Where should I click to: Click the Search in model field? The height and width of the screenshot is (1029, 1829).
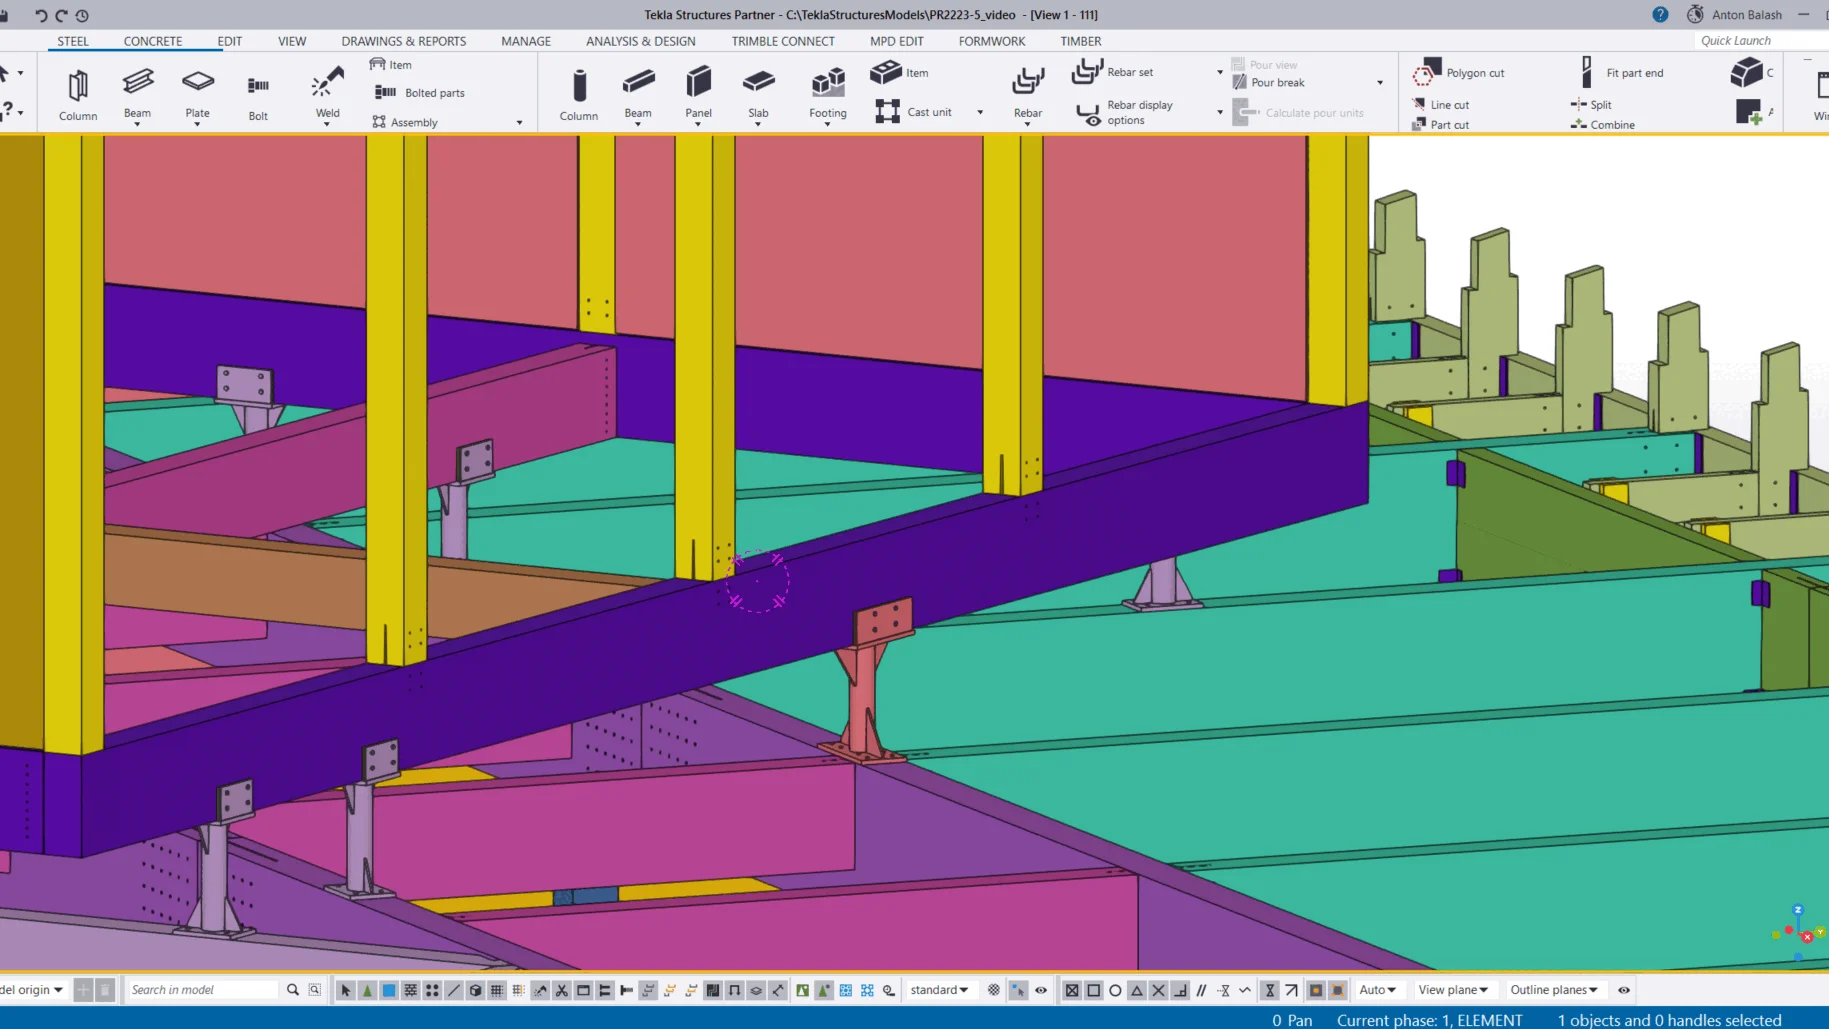[x=203, y=990]
